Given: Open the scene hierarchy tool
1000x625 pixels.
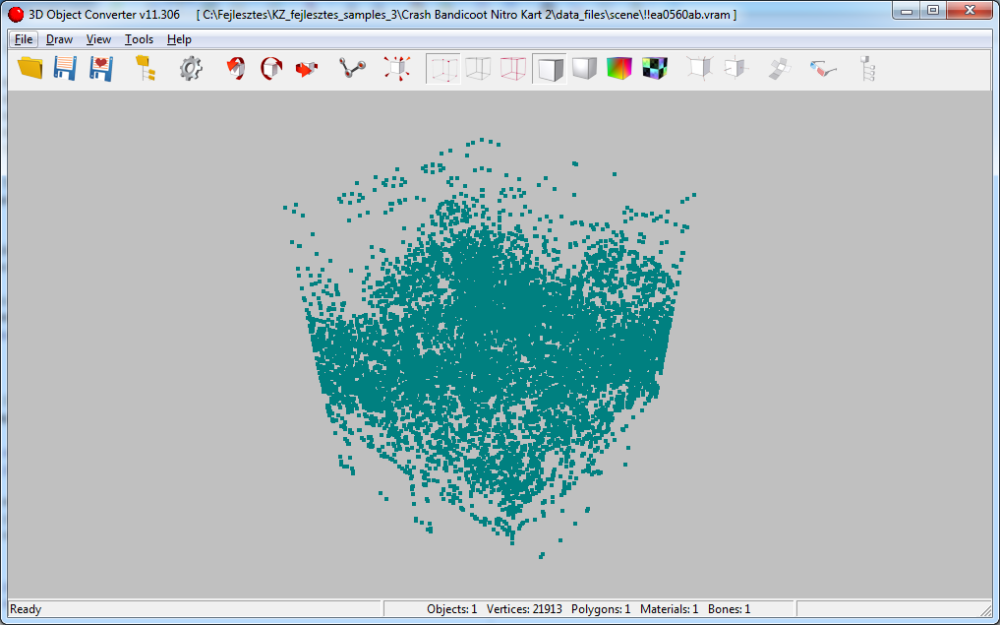Looking at the screenshot, I should [x=144, y=68].
